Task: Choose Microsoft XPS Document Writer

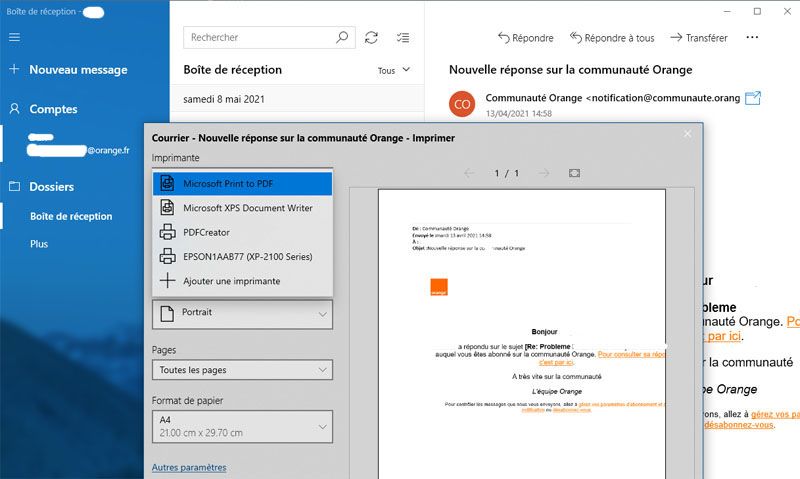Action: point(242,208)
